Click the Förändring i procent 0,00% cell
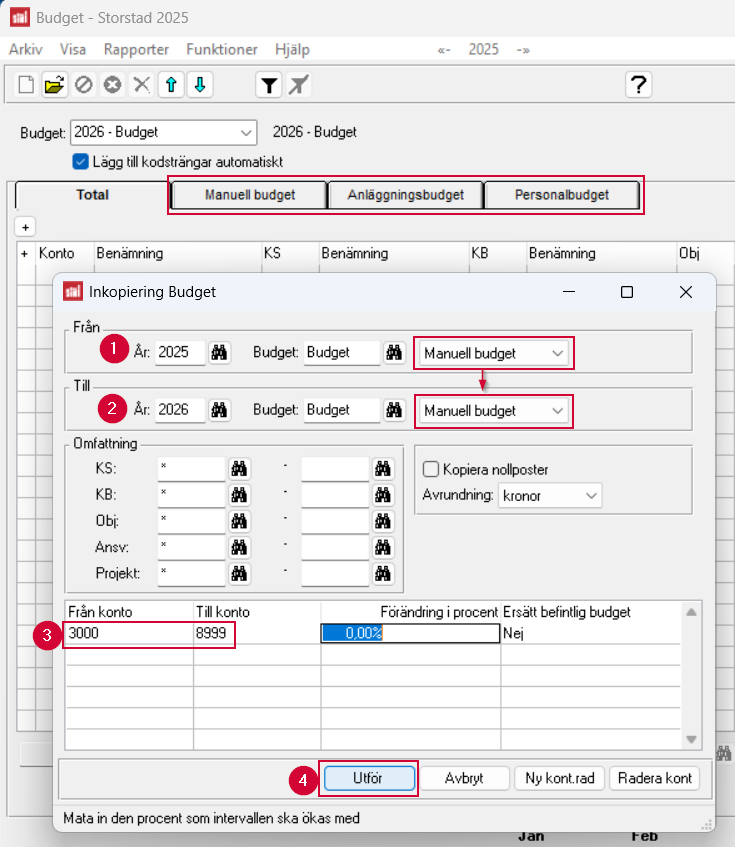The width and height of the screenshot is (735, 847). pyautogui.click(x=409, y=633)
